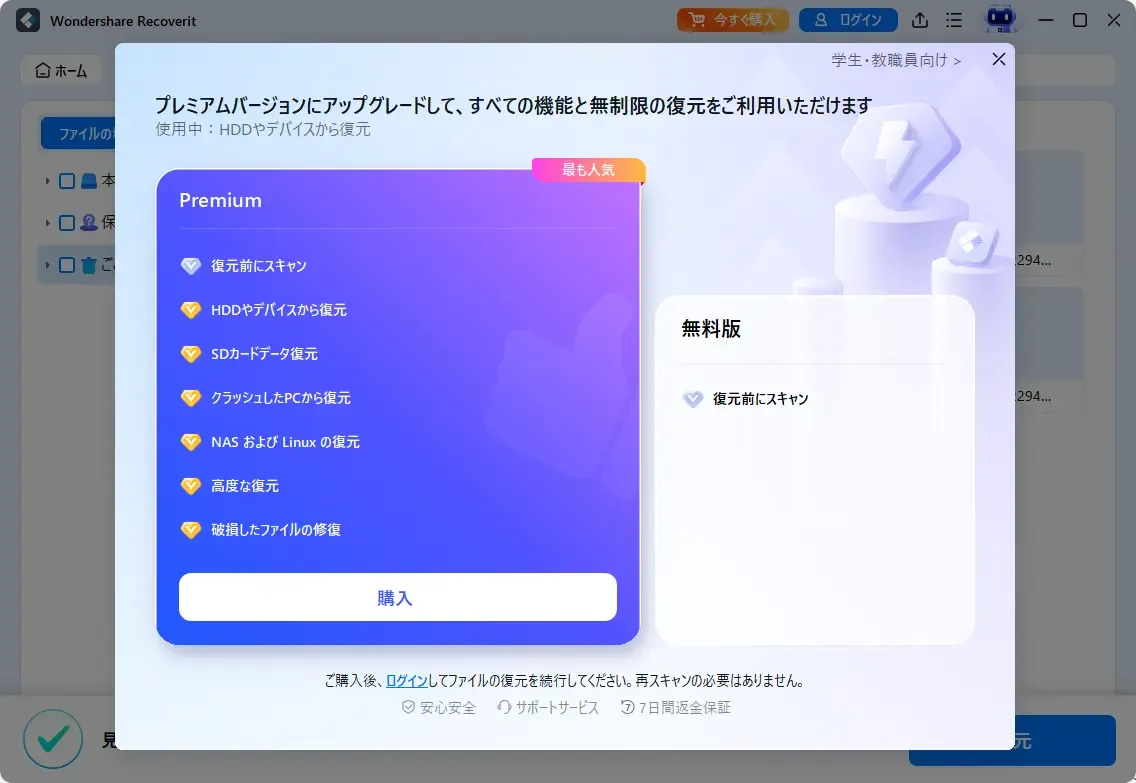Click gold diamond beside SDカードデータ復元
This screenshot has width=1136, height=783.
click(191, 353)
